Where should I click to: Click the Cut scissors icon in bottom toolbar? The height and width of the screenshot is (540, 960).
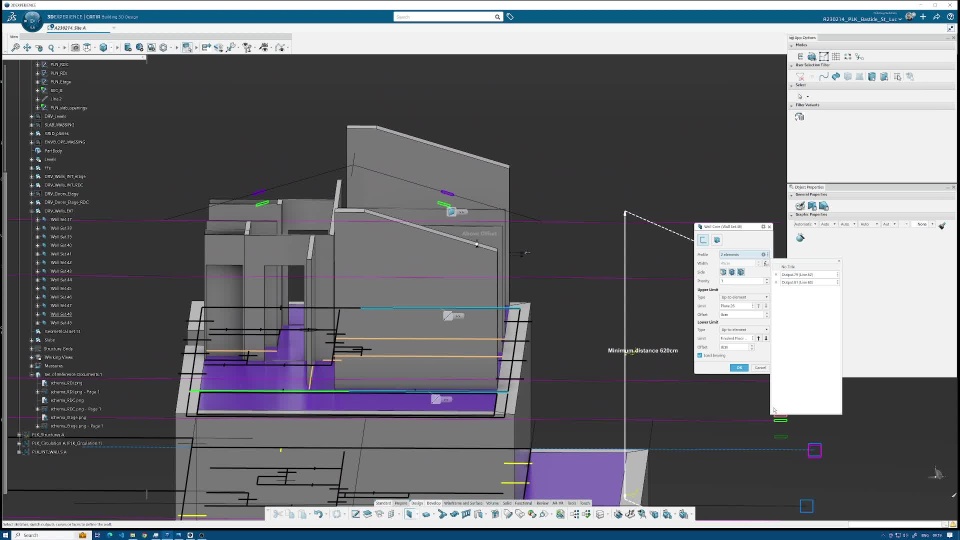tap(275, 514)
